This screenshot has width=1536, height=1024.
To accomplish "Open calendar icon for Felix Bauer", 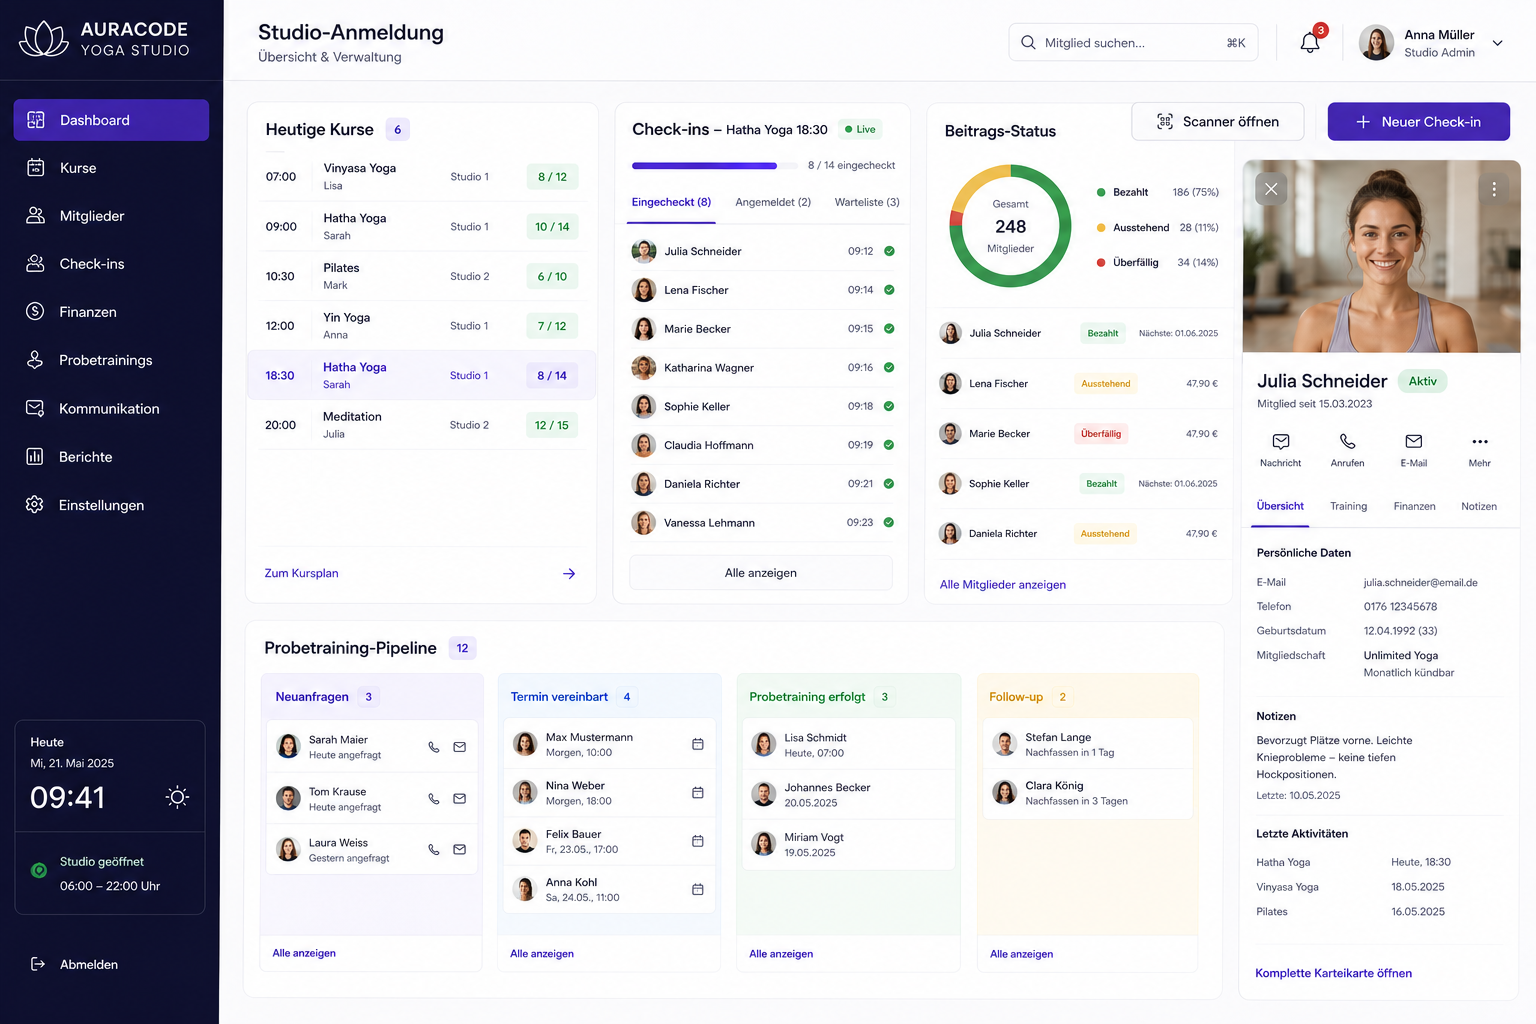I will (698, 841).
